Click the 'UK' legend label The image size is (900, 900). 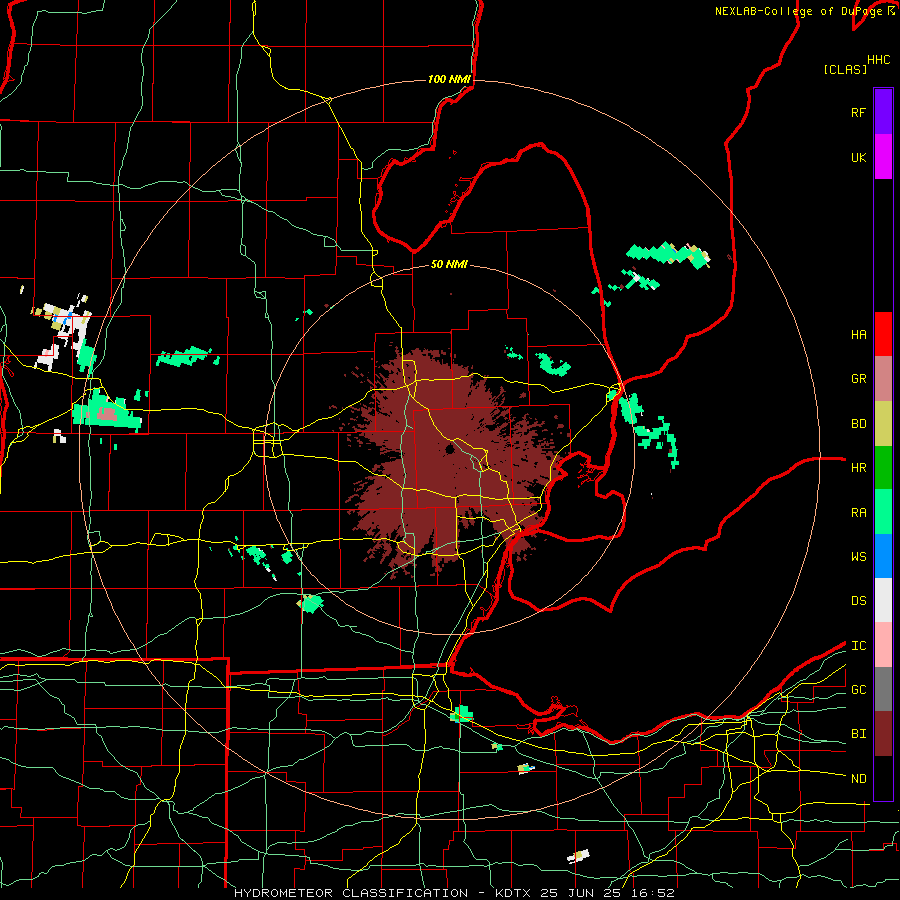click(x=858, y=158)
